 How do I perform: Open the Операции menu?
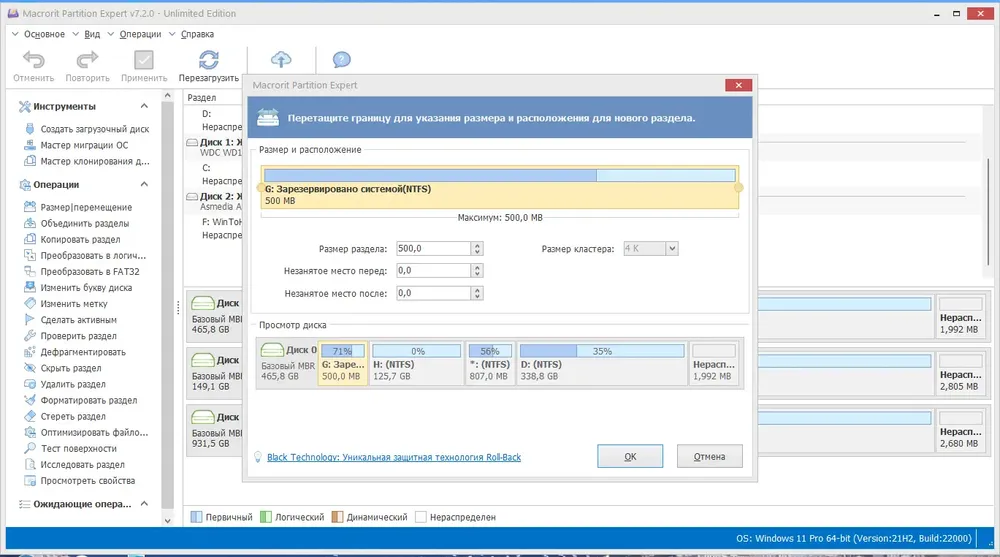(140, 34)
